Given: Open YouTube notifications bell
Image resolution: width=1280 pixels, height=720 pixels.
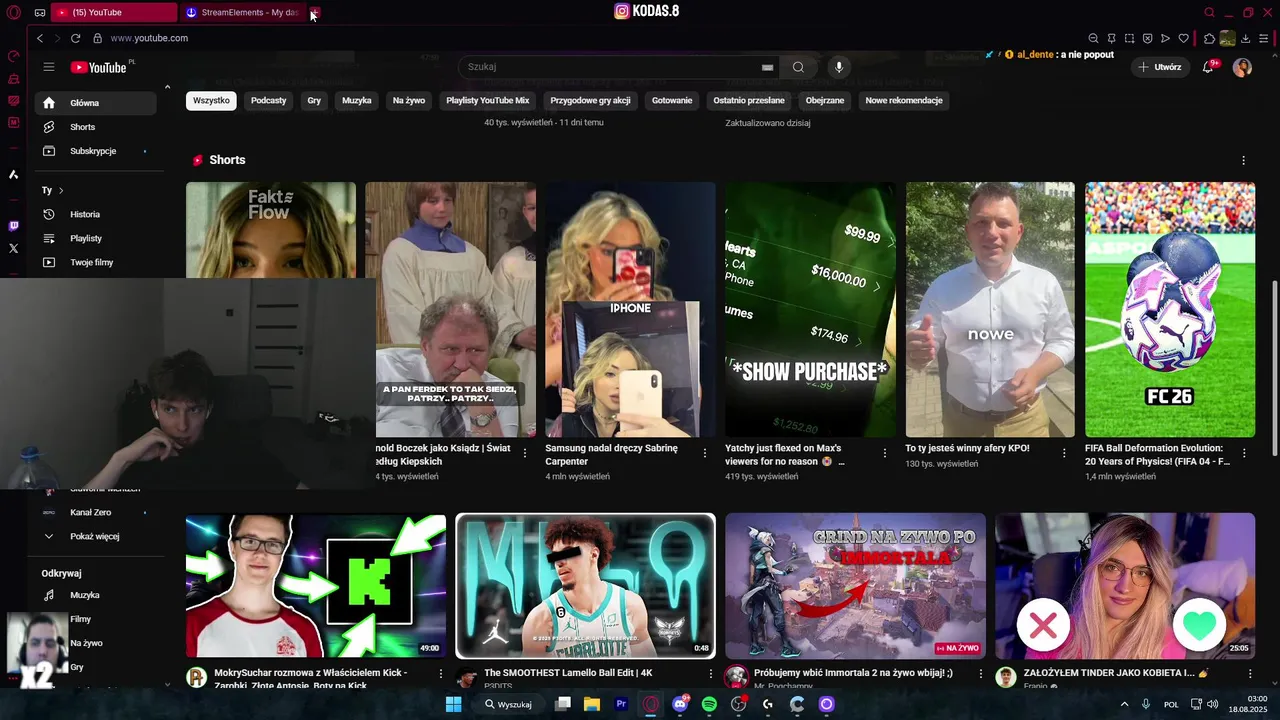Looking at the screenshot, I should pos(1208,66).
